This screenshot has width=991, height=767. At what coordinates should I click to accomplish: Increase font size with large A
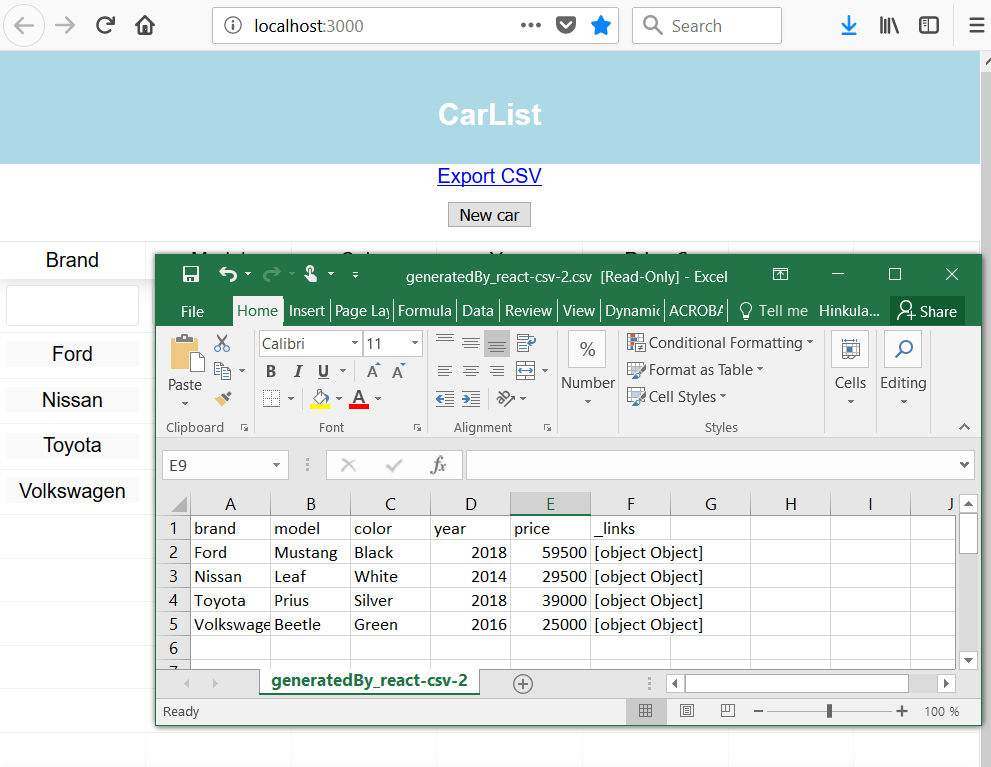click(x=374, y=371)
